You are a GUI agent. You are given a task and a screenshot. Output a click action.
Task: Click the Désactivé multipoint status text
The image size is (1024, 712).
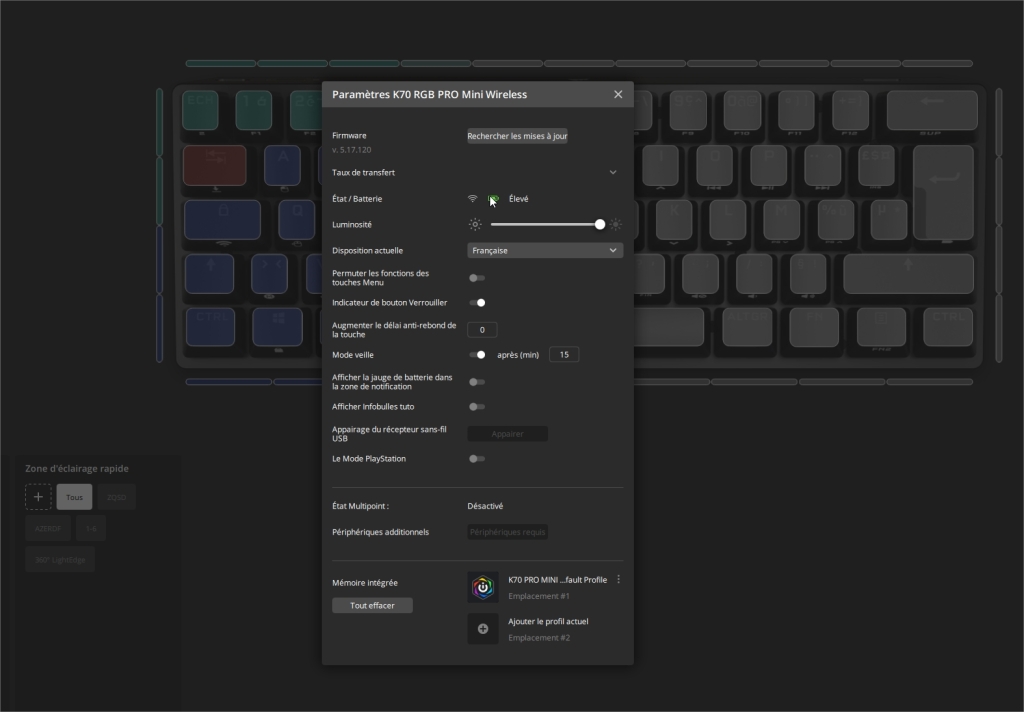click(485, 506)
